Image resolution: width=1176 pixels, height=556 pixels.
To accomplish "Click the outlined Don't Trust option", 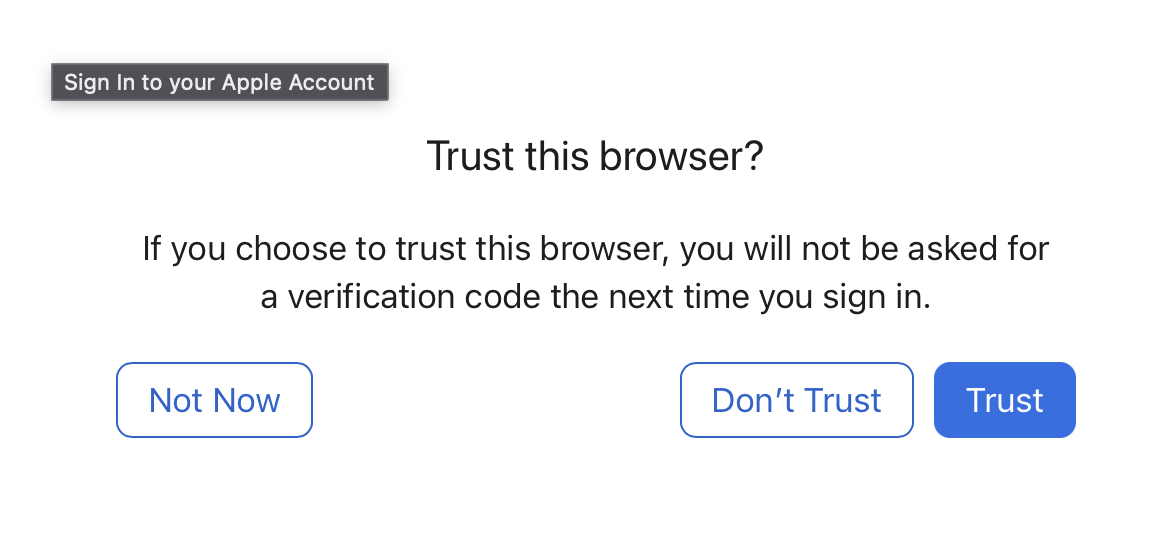I will 796,400.
